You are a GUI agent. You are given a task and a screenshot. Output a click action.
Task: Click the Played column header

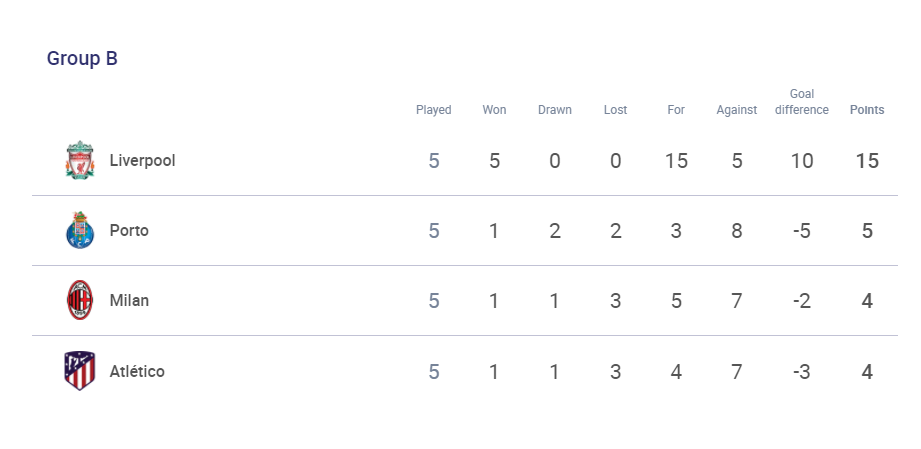(433, 110)
